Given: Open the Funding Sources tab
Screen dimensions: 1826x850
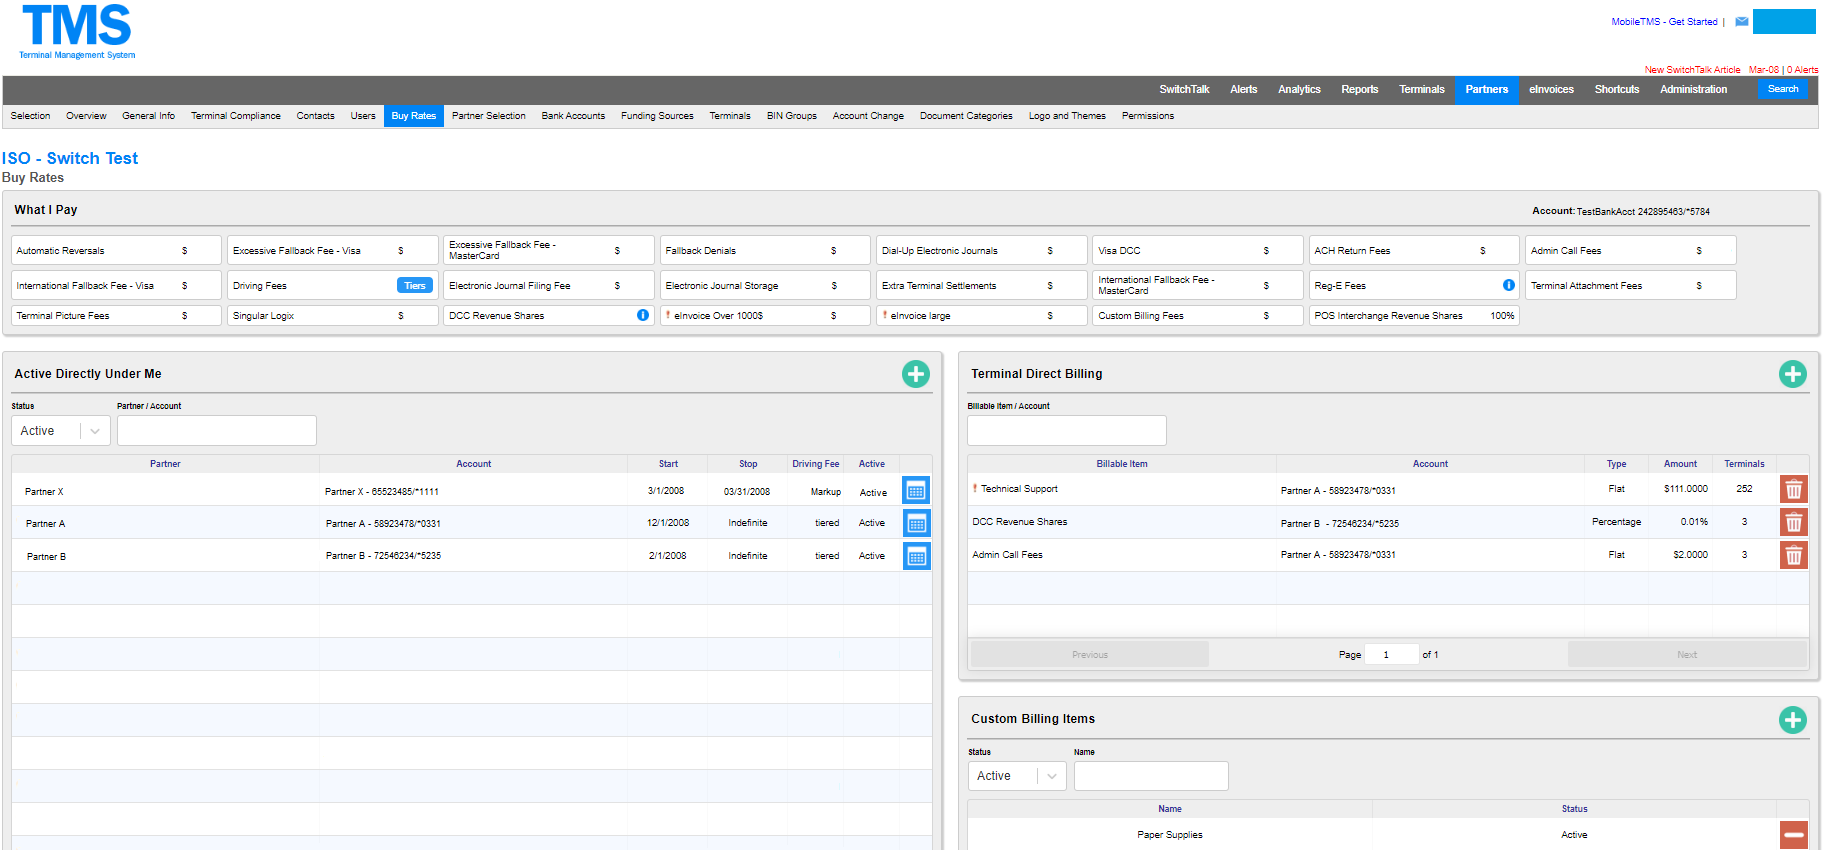Looking at the screenshot, I should point(657,116).
